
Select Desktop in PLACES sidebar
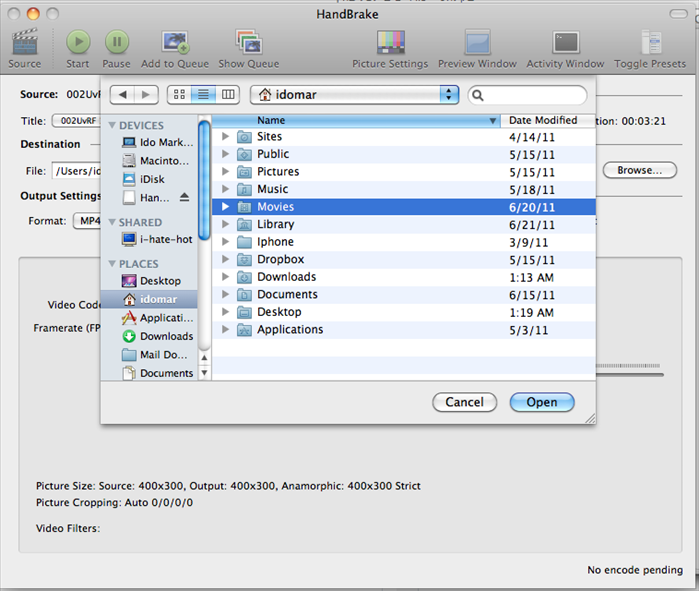[150, 281]
